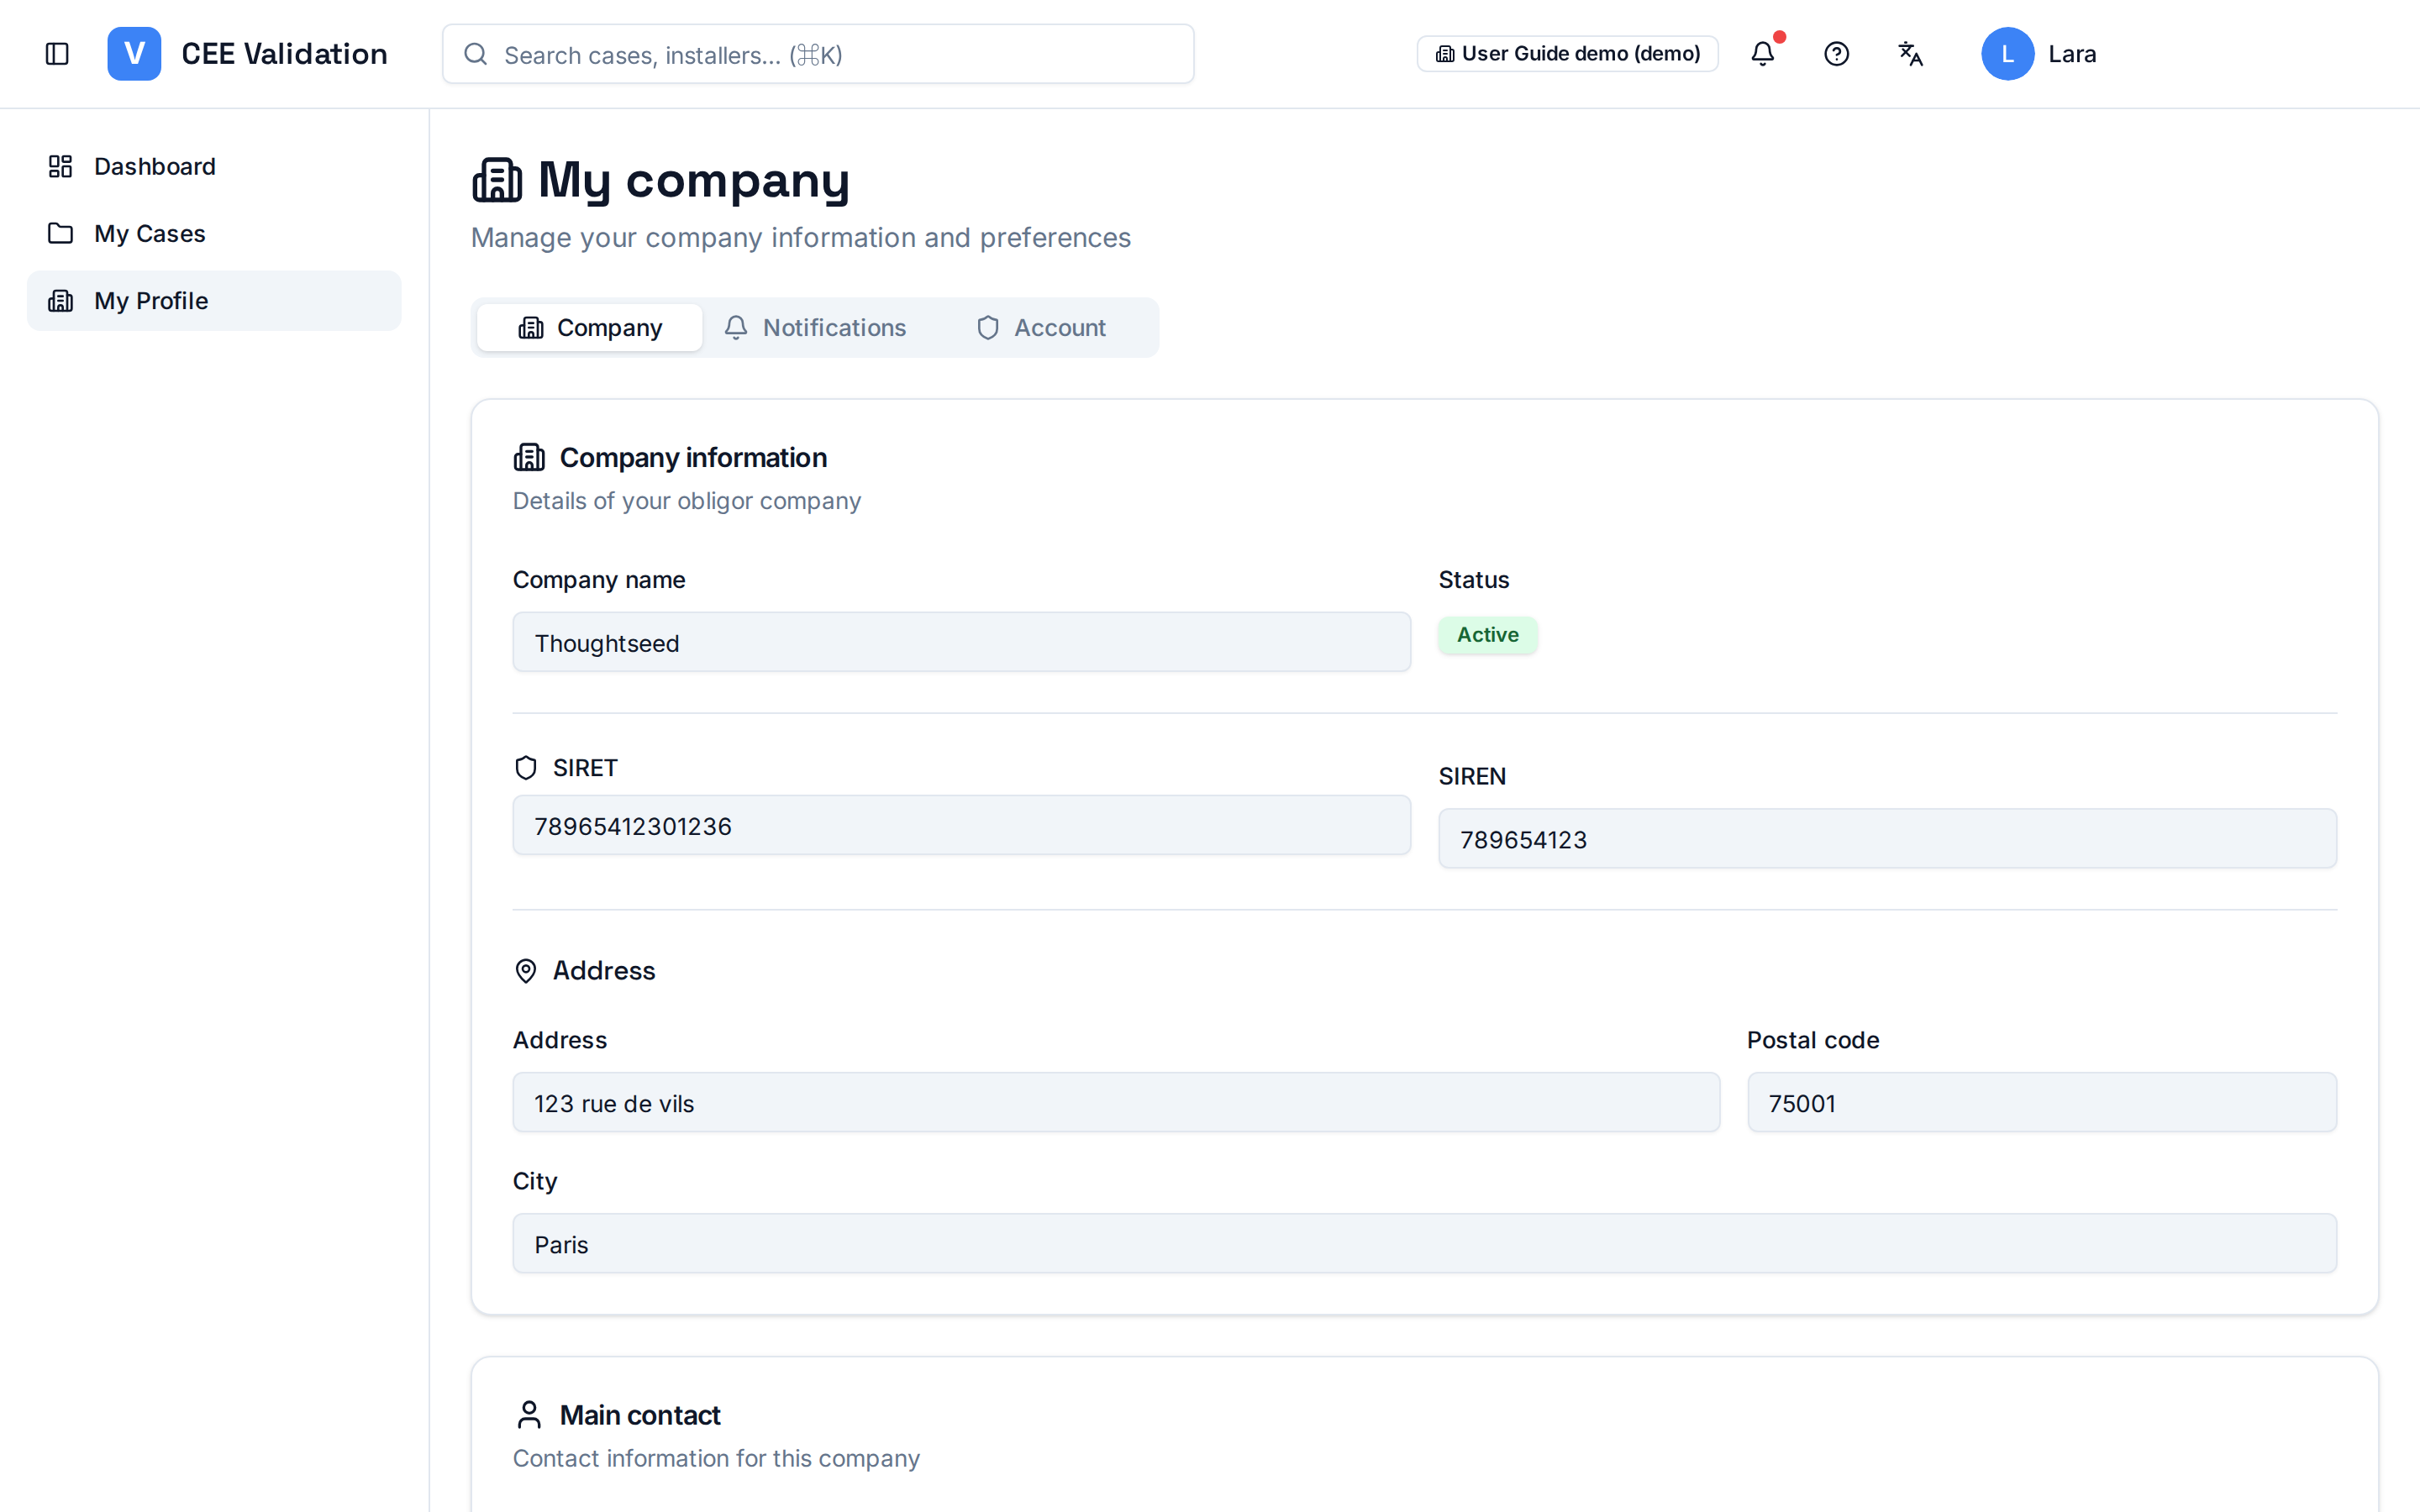Click the Postal code field 75001
Viewport: 2420px width, 1512px height.
coord(2042,1102)
